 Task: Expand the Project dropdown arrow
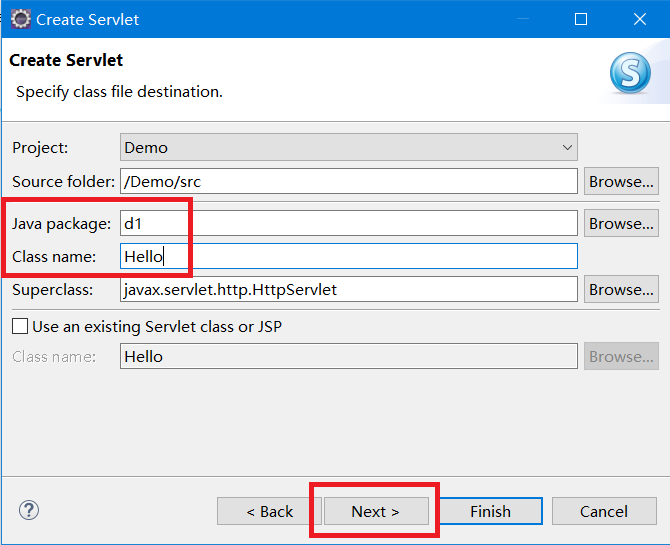click(x=567, y=148)
